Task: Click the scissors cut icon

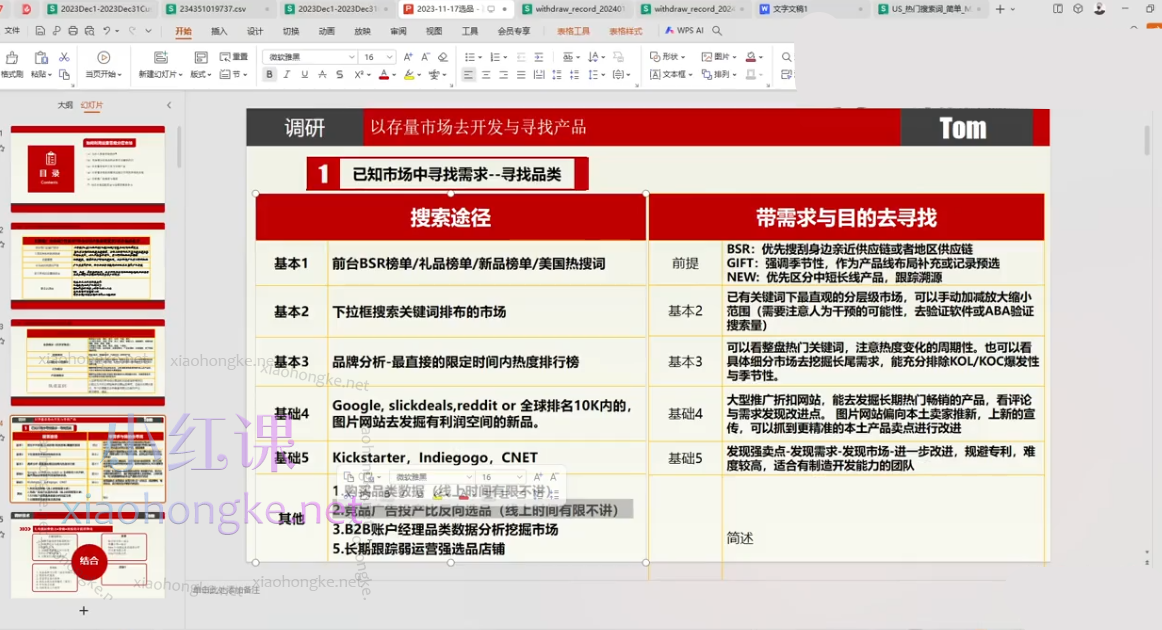Action: pos(64,56)
